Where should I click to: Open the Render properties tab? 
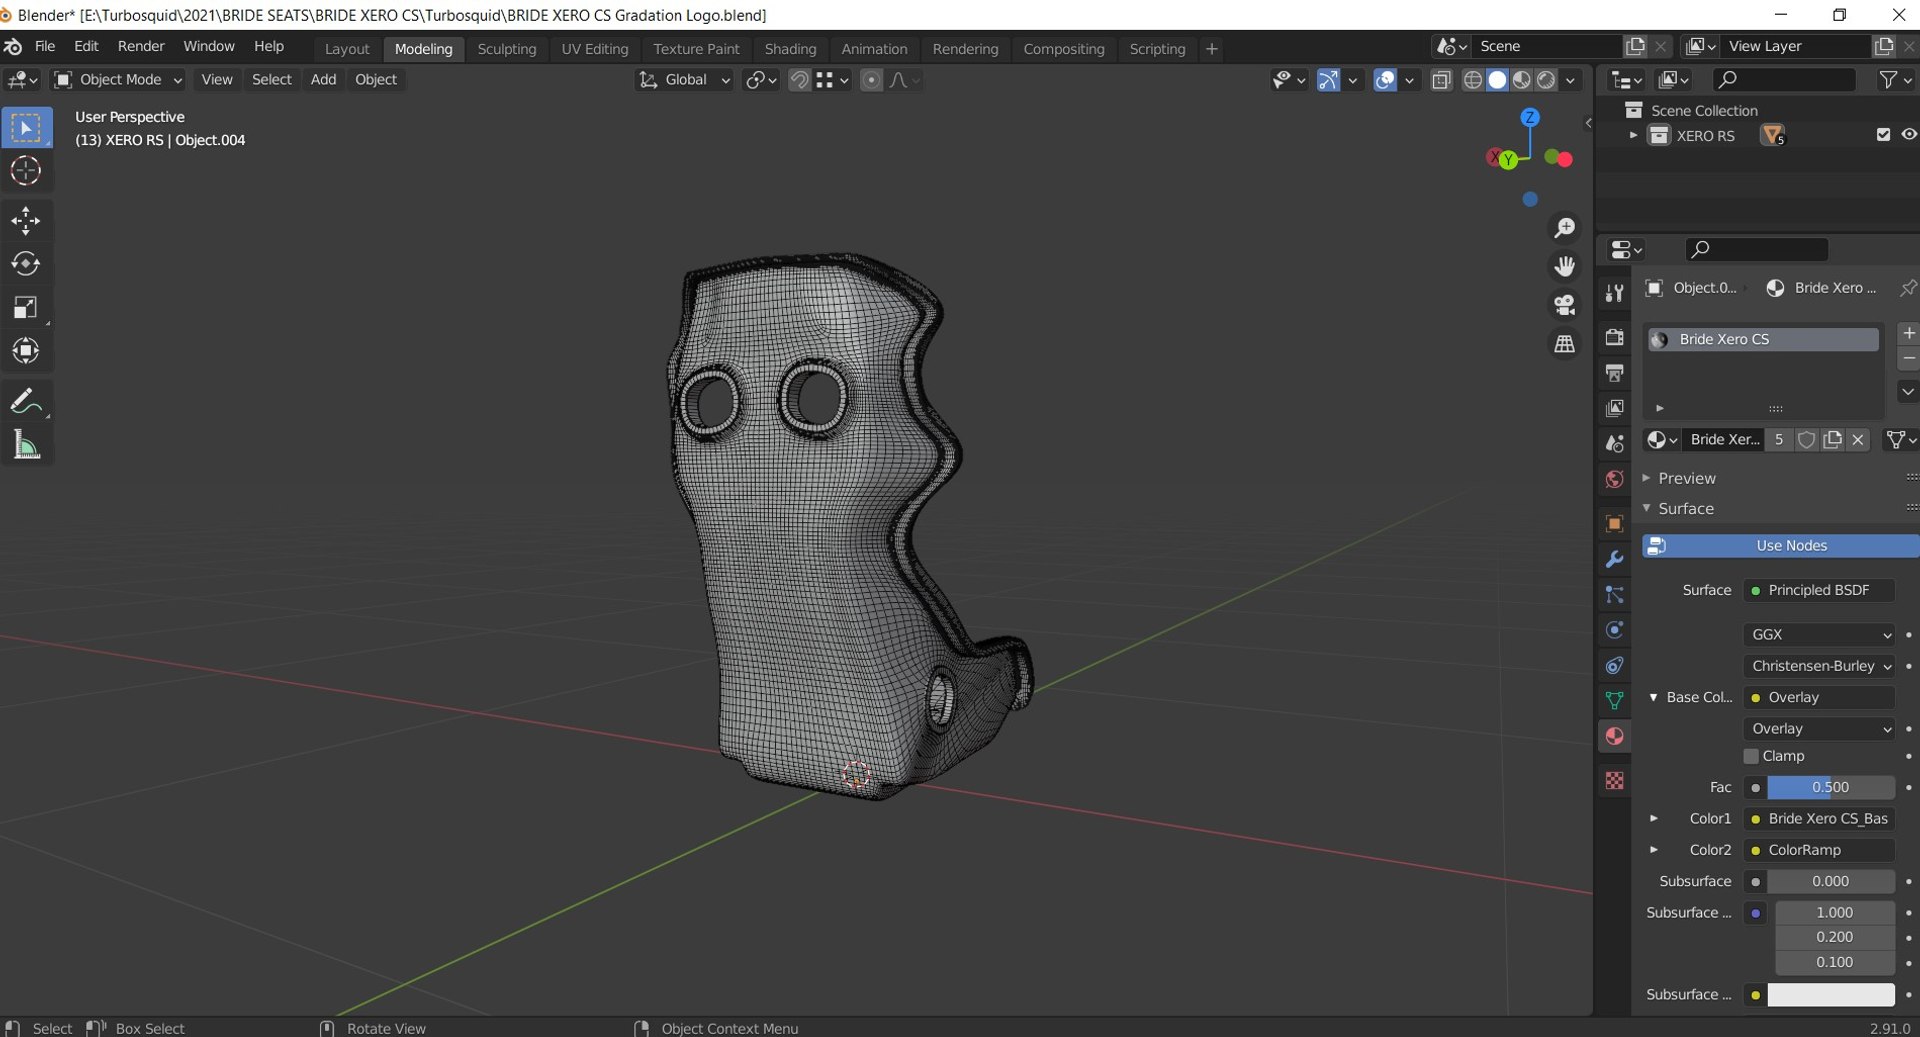coord(1614,337)
